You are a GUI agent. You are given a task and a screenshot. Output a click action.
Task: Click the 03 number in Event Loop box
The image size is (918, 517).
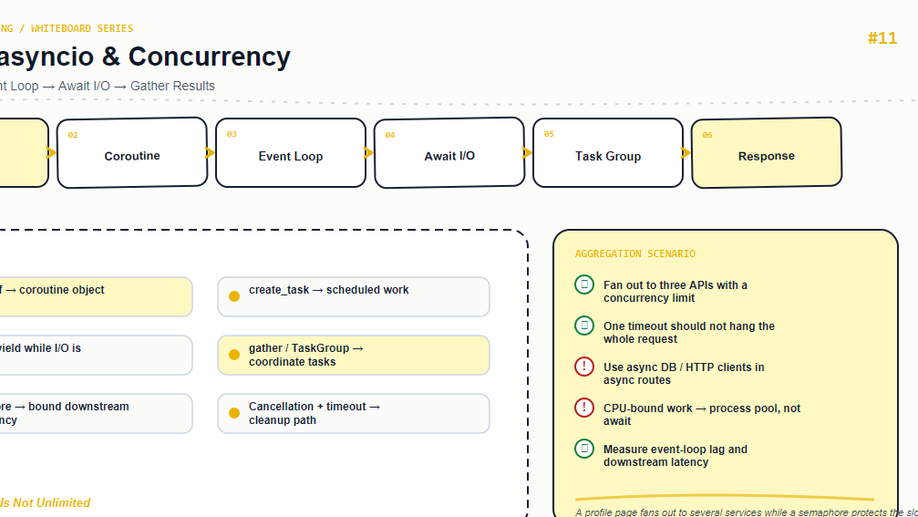(x=232, y=134)
